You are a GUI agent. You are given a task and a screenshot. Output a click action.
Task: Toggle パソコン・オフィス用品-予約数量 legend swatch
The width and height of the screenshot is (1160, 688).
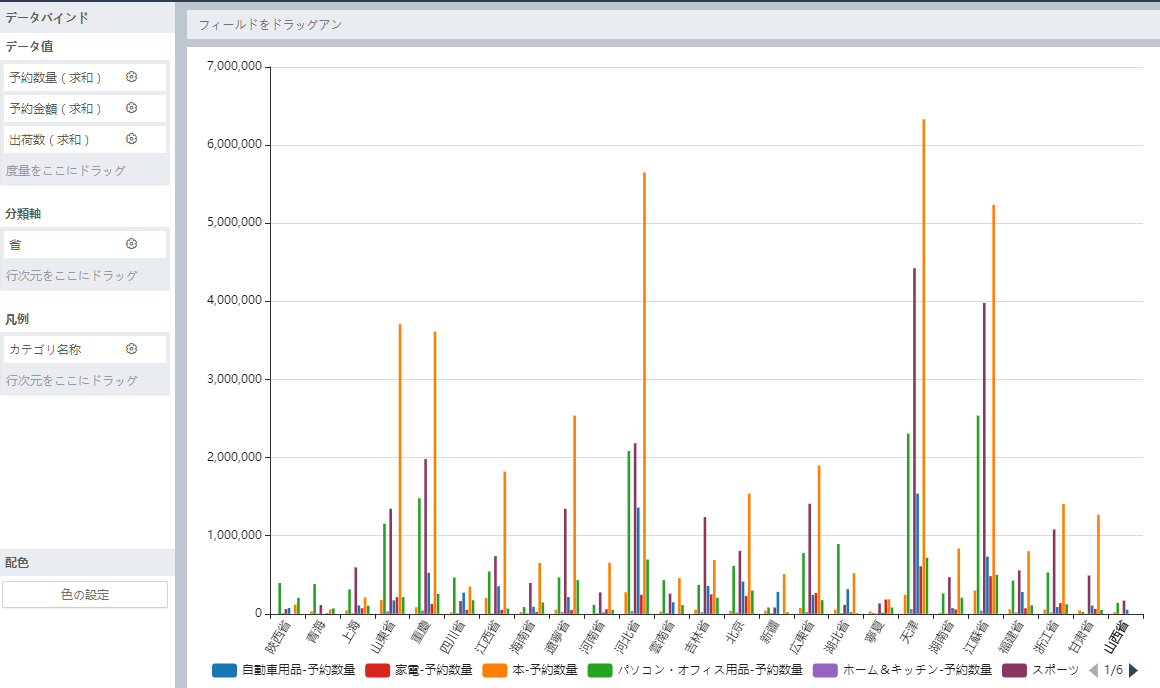[x=600, y=670]
